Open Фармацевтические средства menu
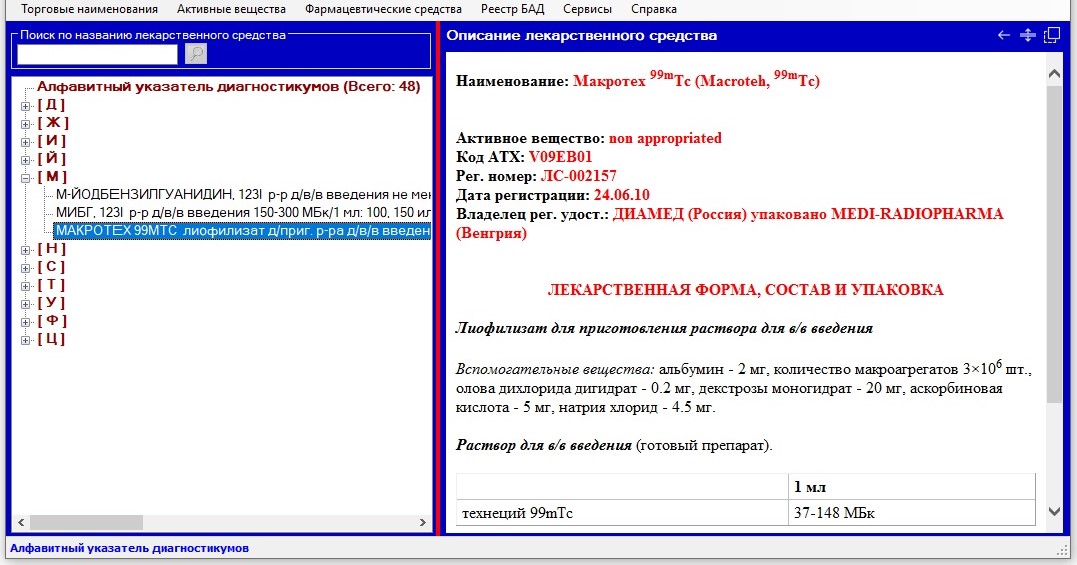 [383, 9]
